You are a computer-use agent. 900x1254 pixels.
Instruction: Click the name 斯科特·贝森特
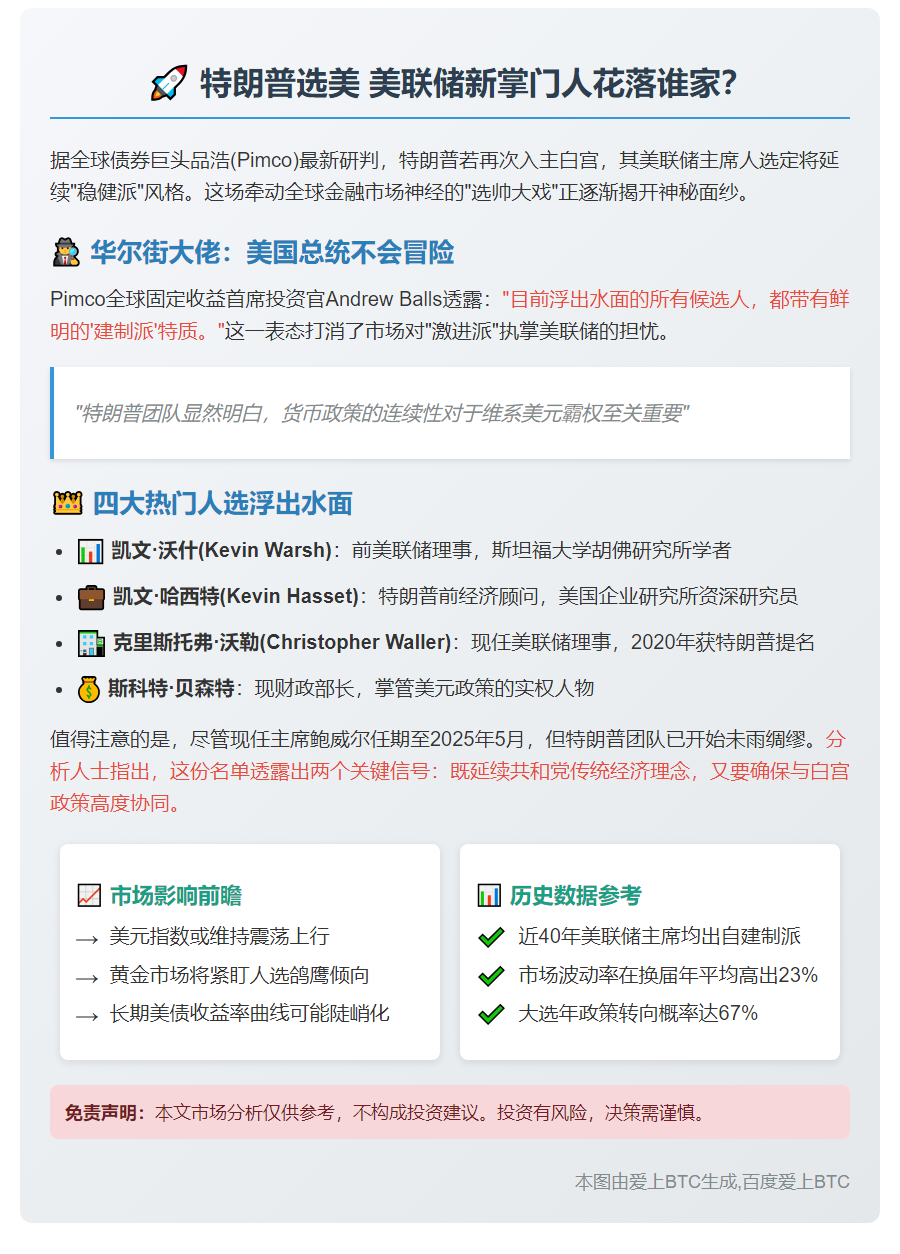coord(170,689)
